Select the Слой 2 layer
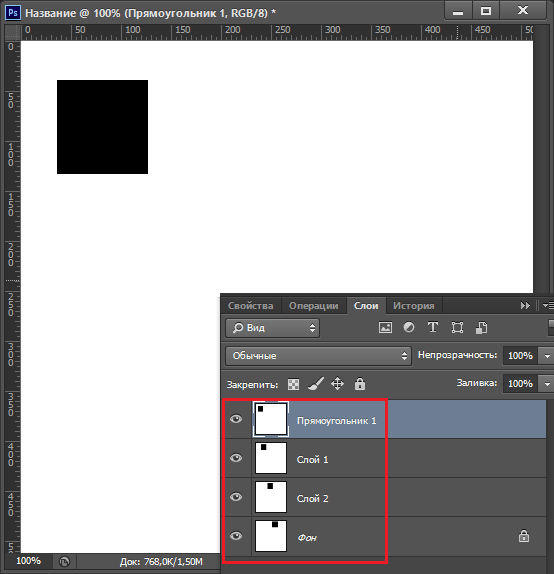554x574 pixels. 384,497
